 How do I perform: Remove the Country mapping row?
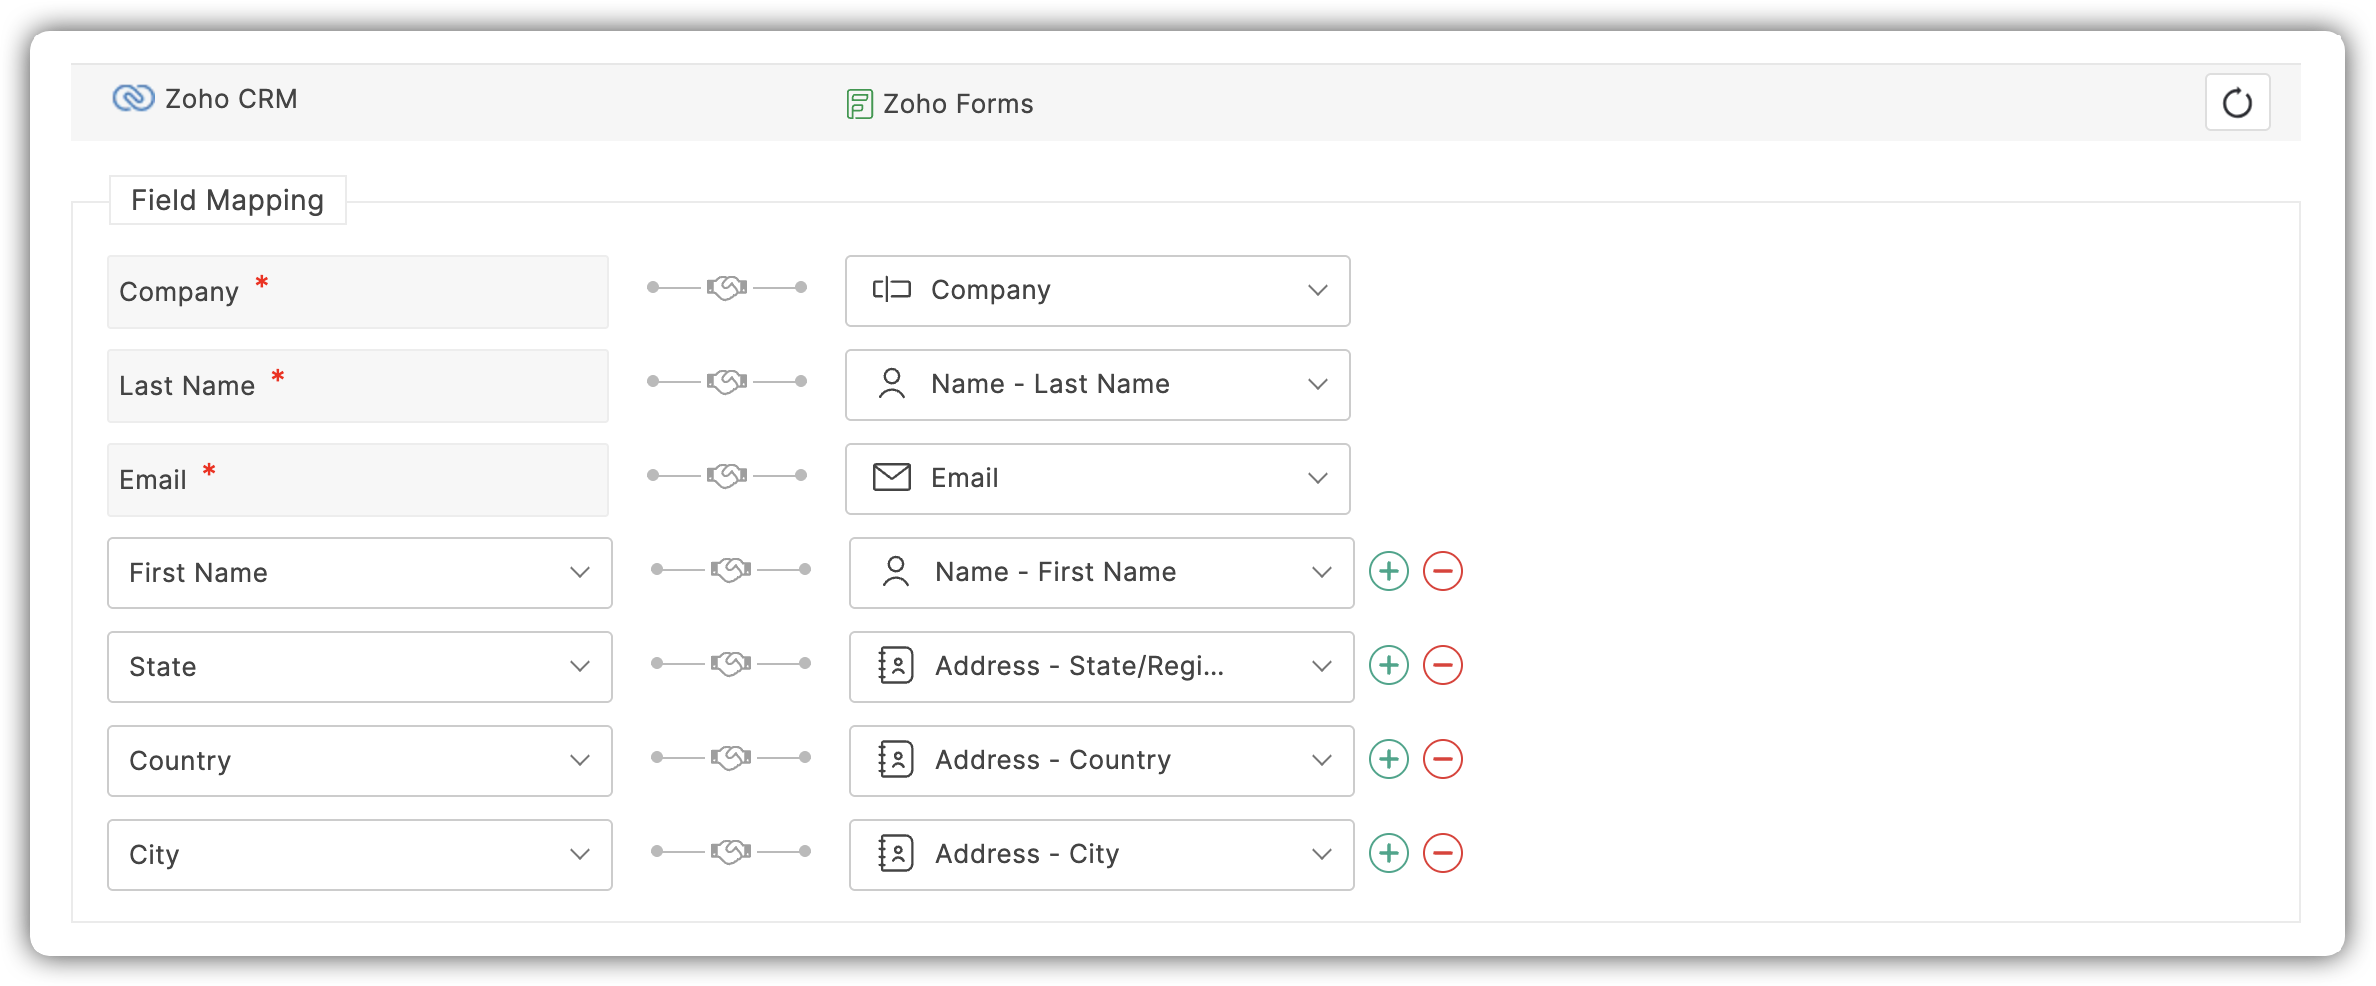tap(1442, 760)
